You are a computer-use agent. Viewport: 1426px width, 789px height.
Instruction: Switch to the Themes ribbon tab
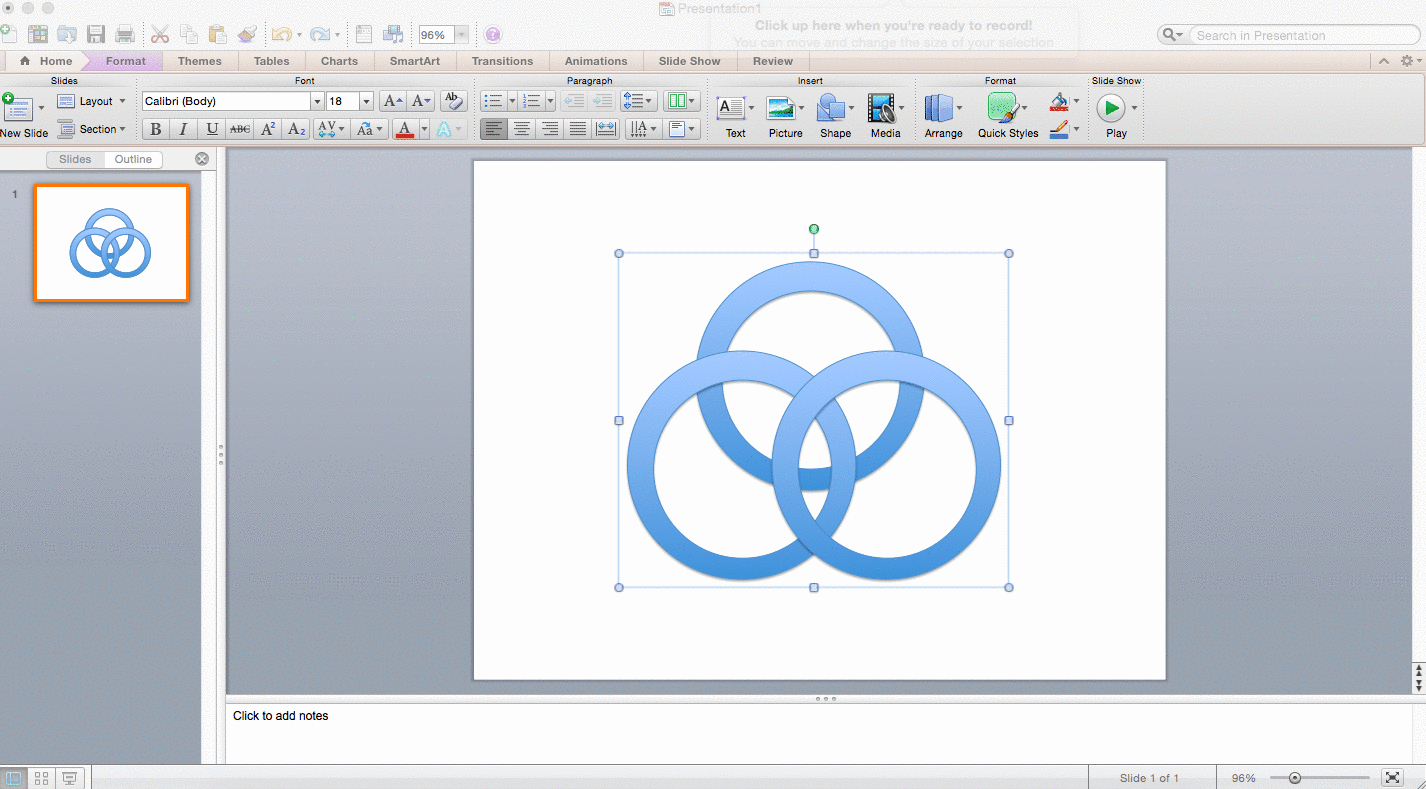click(x=200, y=61)
